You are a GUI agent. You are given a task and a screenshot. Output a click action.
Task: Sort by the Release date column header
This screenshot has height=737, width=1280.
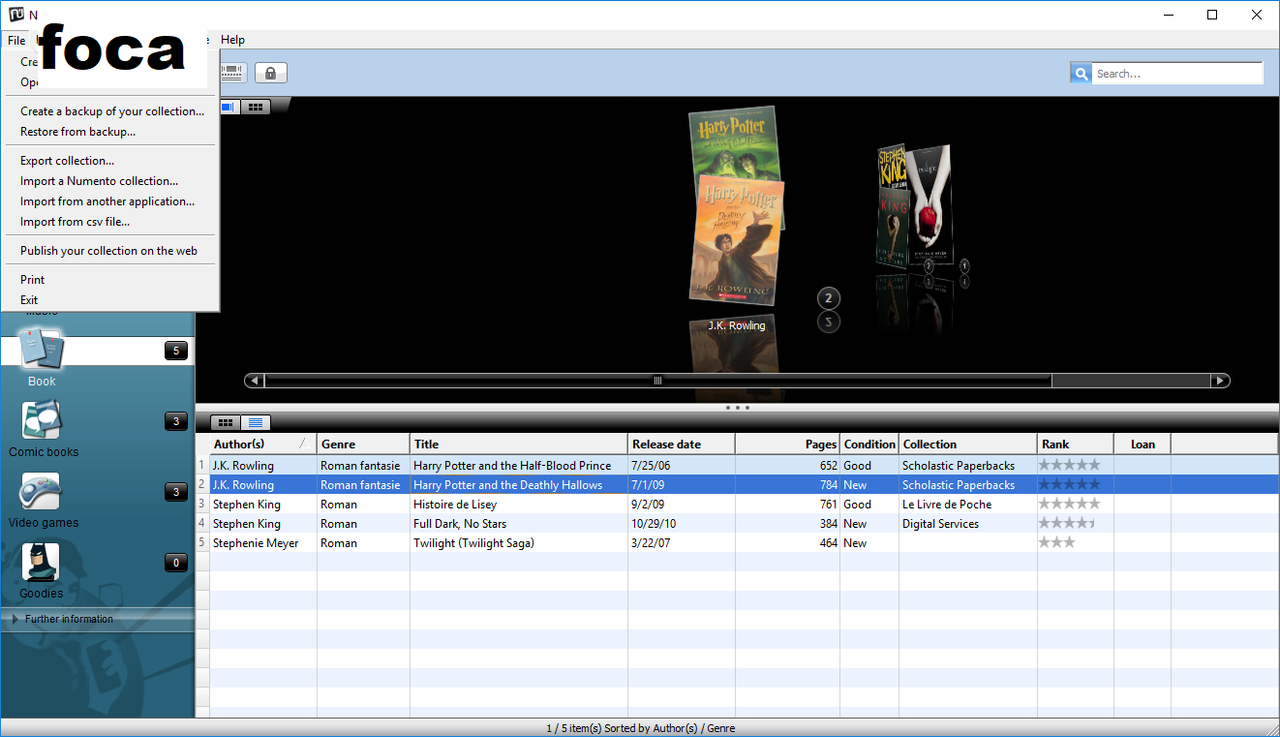point(681,444)
